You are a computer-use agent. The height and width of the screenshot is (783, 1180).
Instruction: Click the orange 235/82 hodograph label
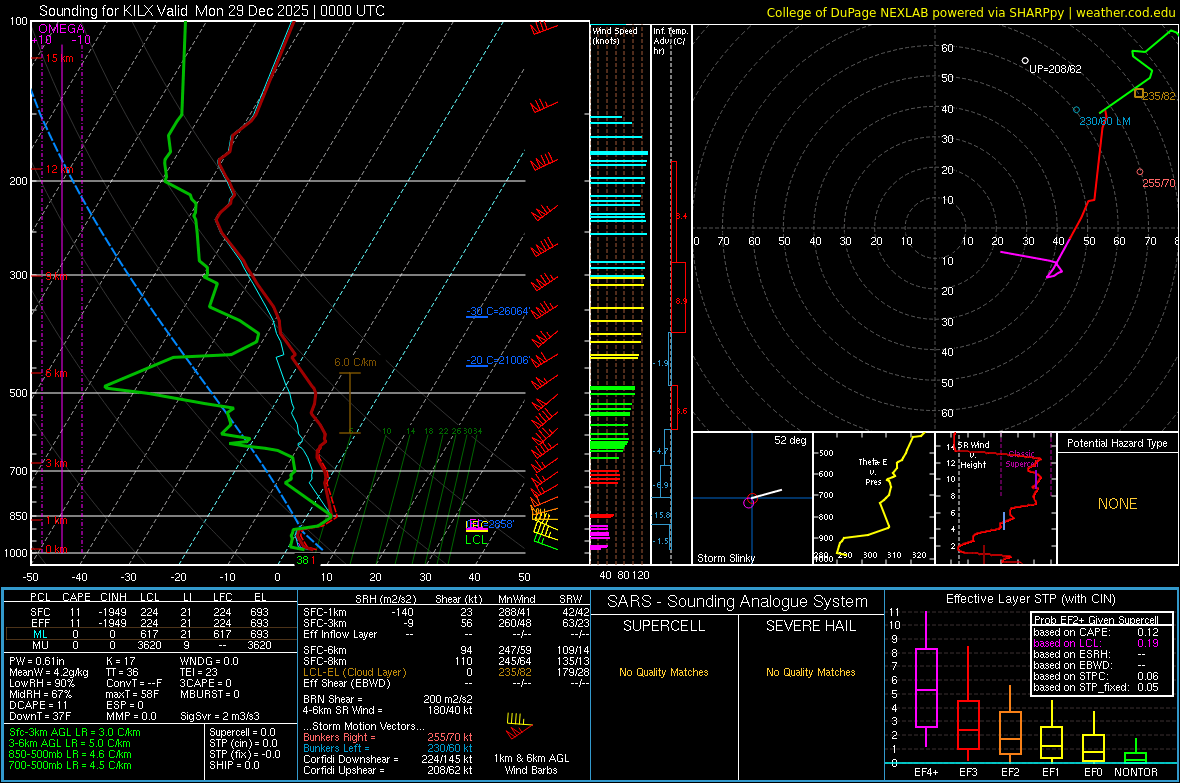click(1159, 96)
